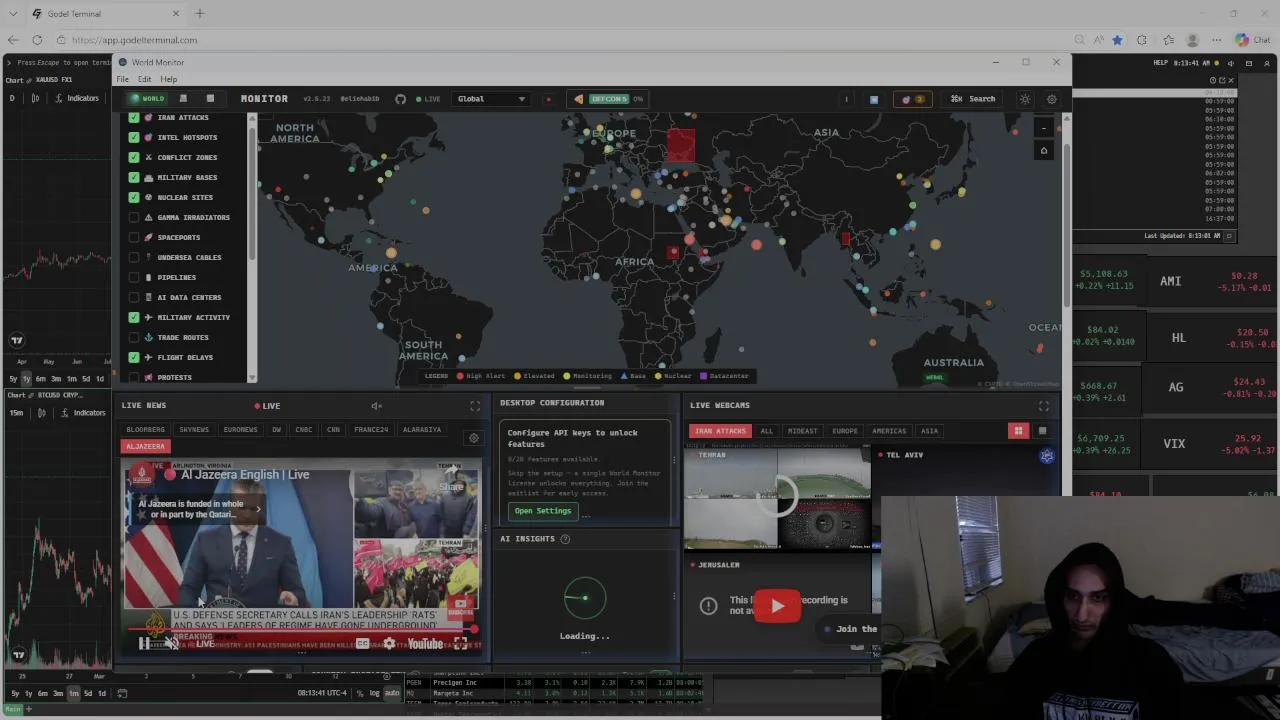Select the France24 channel
The height and width of the screenshot is (720, 1280).
[371, 430]
